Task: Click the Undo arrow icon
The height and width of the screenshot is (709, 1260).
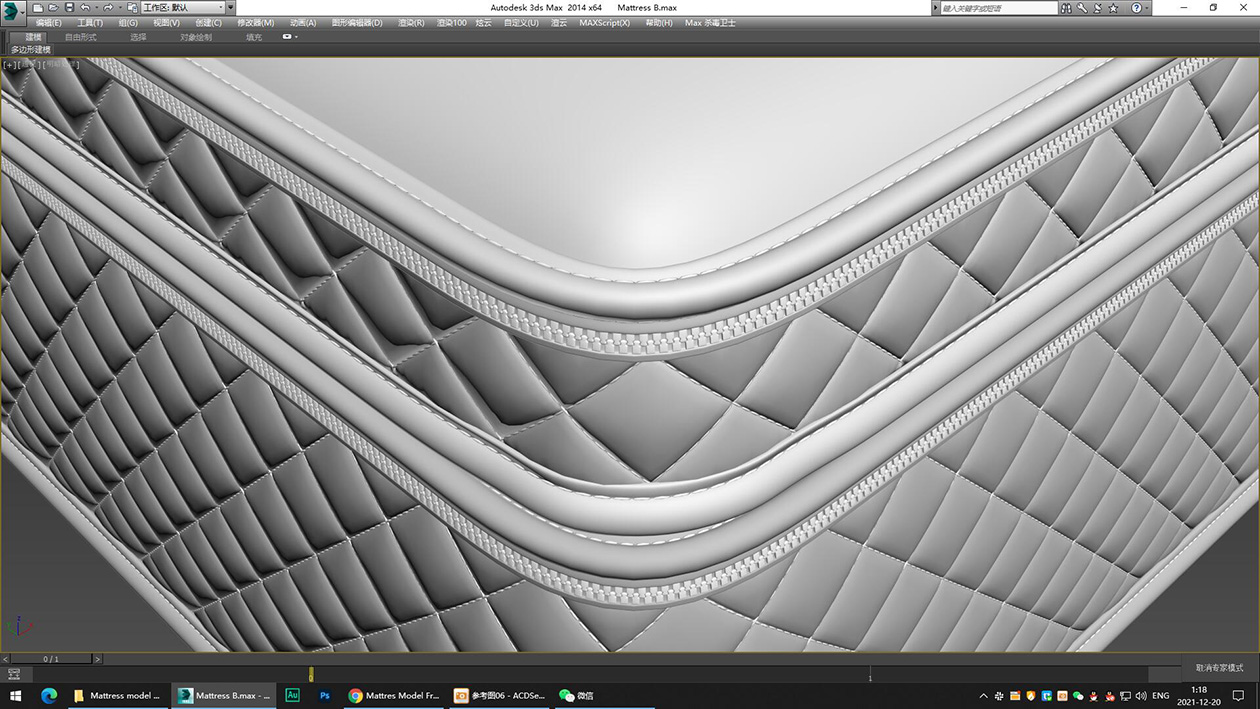Action: point(84,8)
